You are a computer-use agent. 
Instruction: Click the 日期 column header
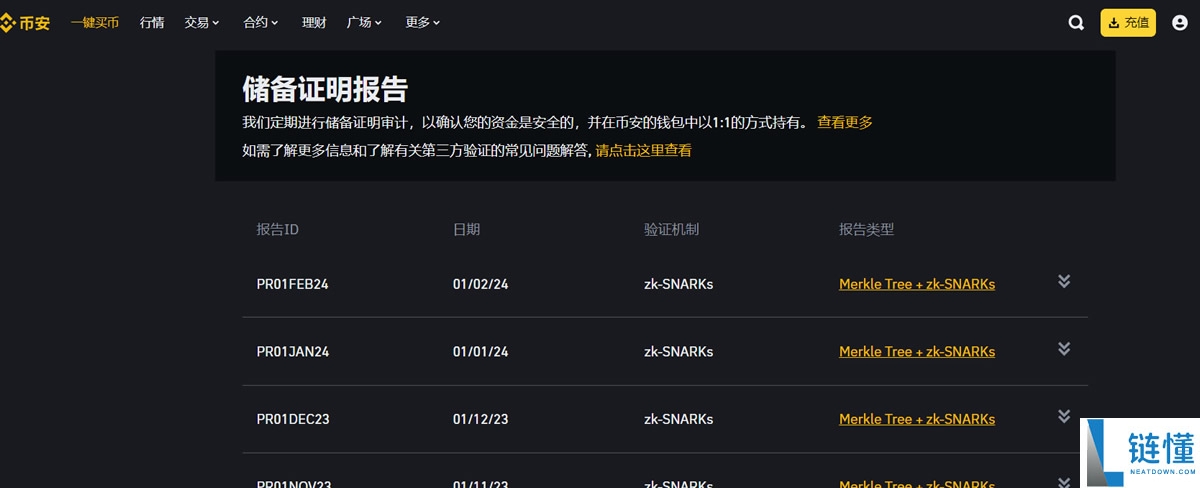pos(466,229)
